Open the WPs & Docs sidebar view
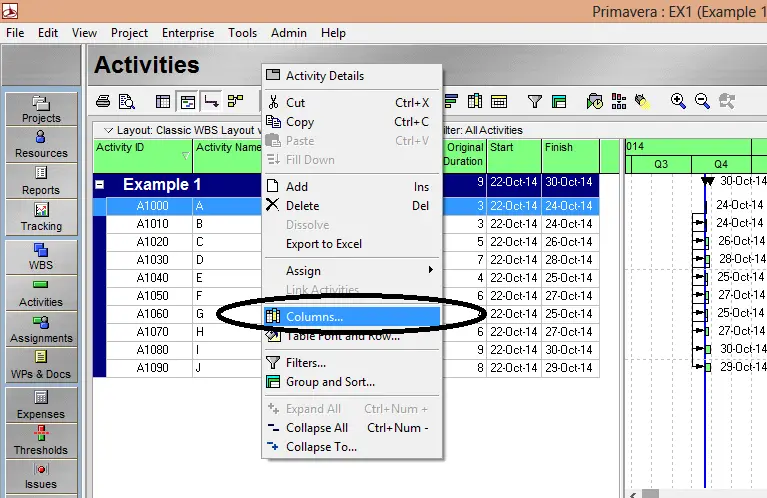 point(41,365)
